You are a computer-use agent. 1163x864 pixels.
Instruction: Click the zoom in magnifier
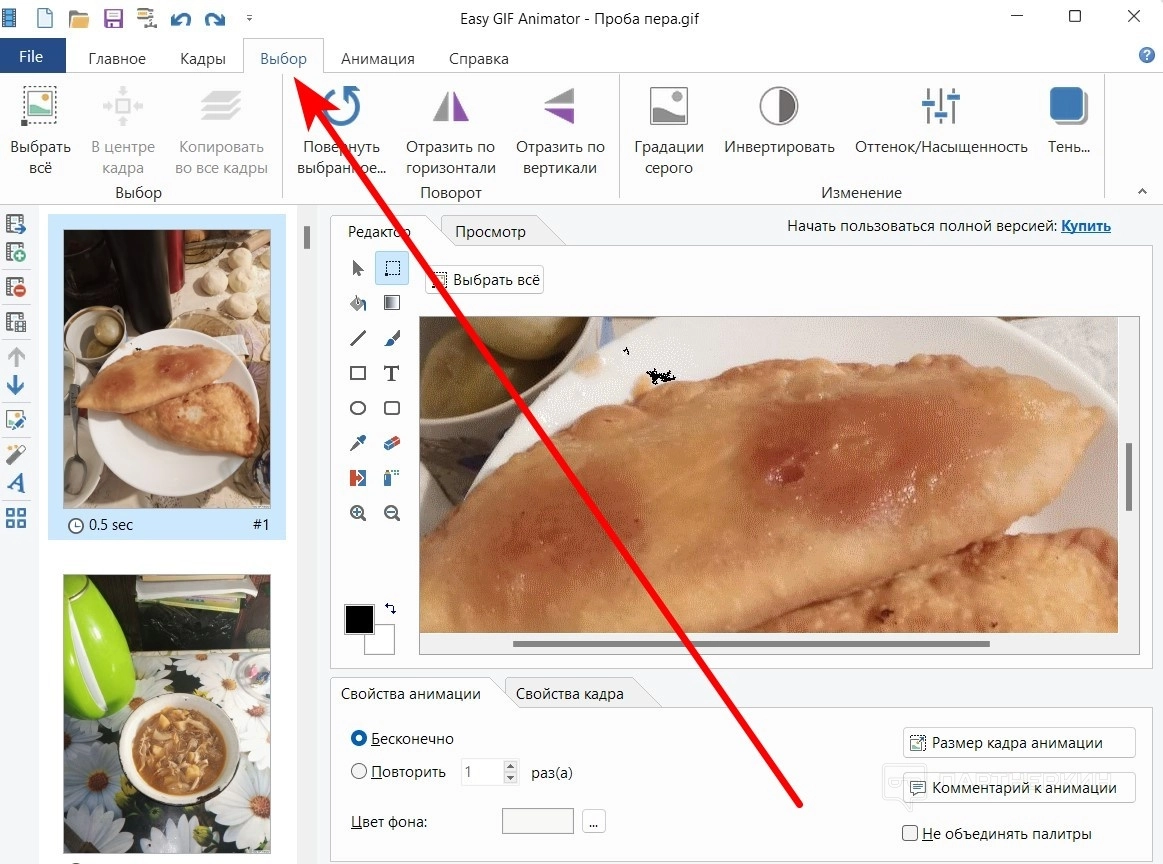(358, 512)
